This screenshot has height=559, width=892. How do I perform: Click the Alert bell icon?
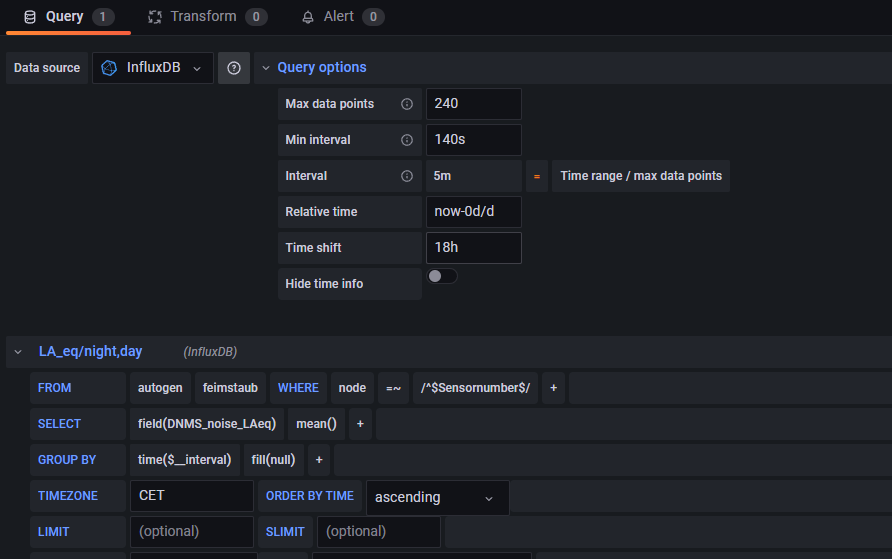[308, 17]
